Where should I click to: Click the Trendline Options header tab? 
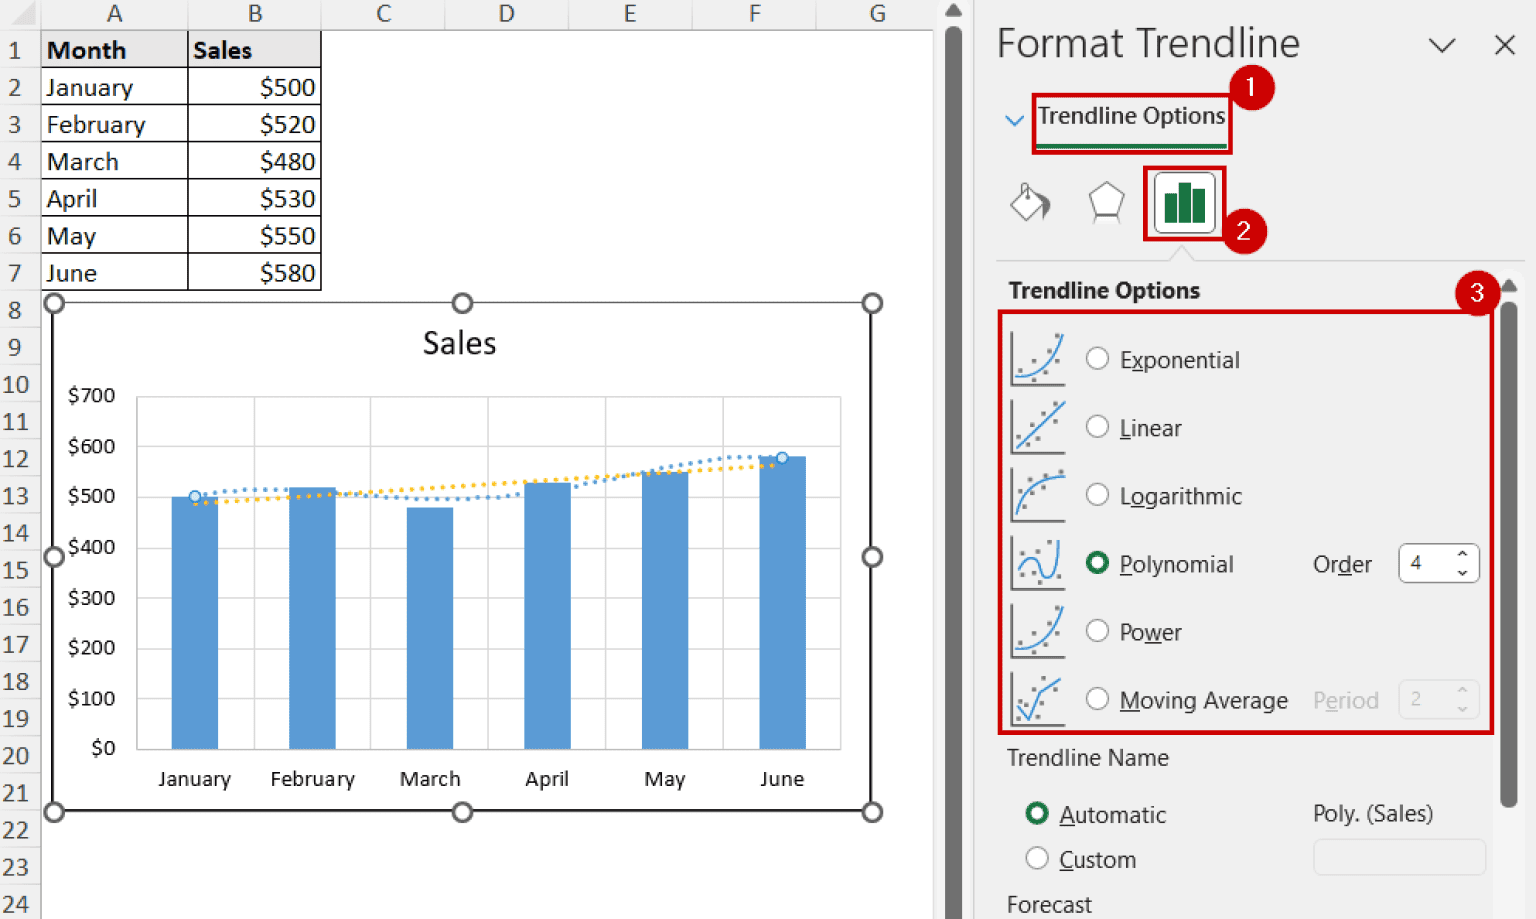pyautogui.click(x=1130, y=116)
